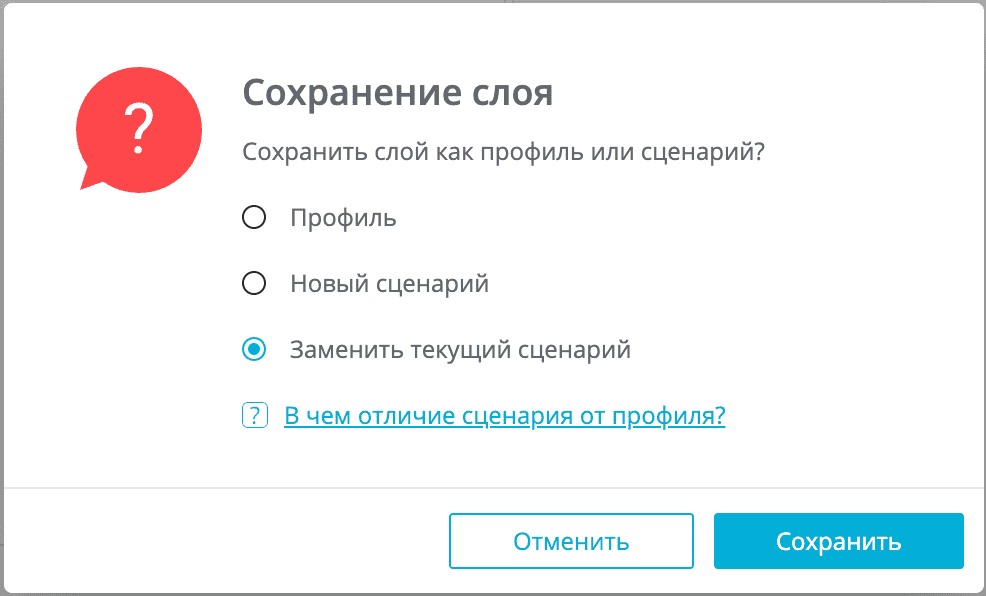986x596 pixels.
Task: Click the small boxed question mark help icon
Action: pyautogui.click(x=255, y=416)
